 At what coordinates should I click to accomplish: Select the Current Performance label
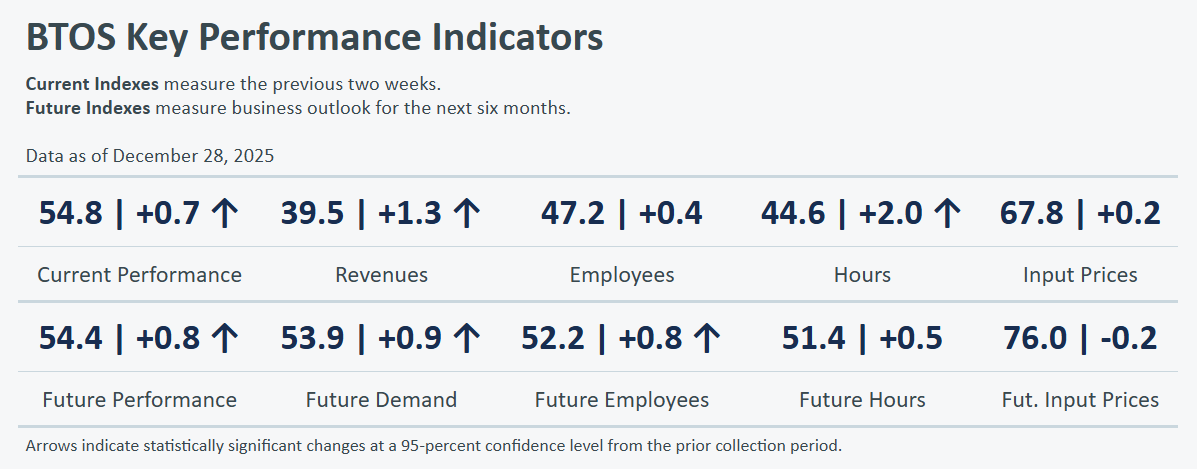coord(139,275)
